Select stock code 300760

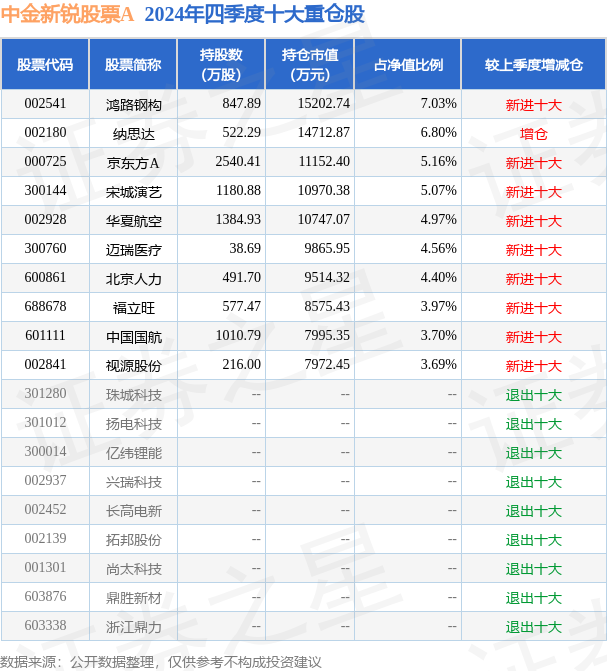(45, 249)
